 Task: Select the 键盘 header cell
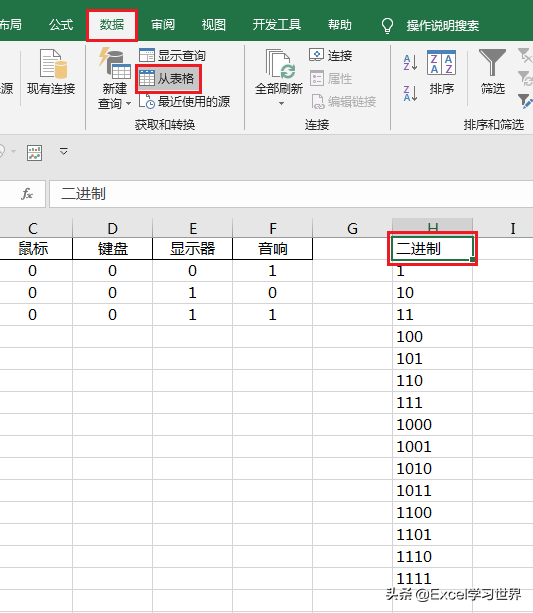[113, 249]
